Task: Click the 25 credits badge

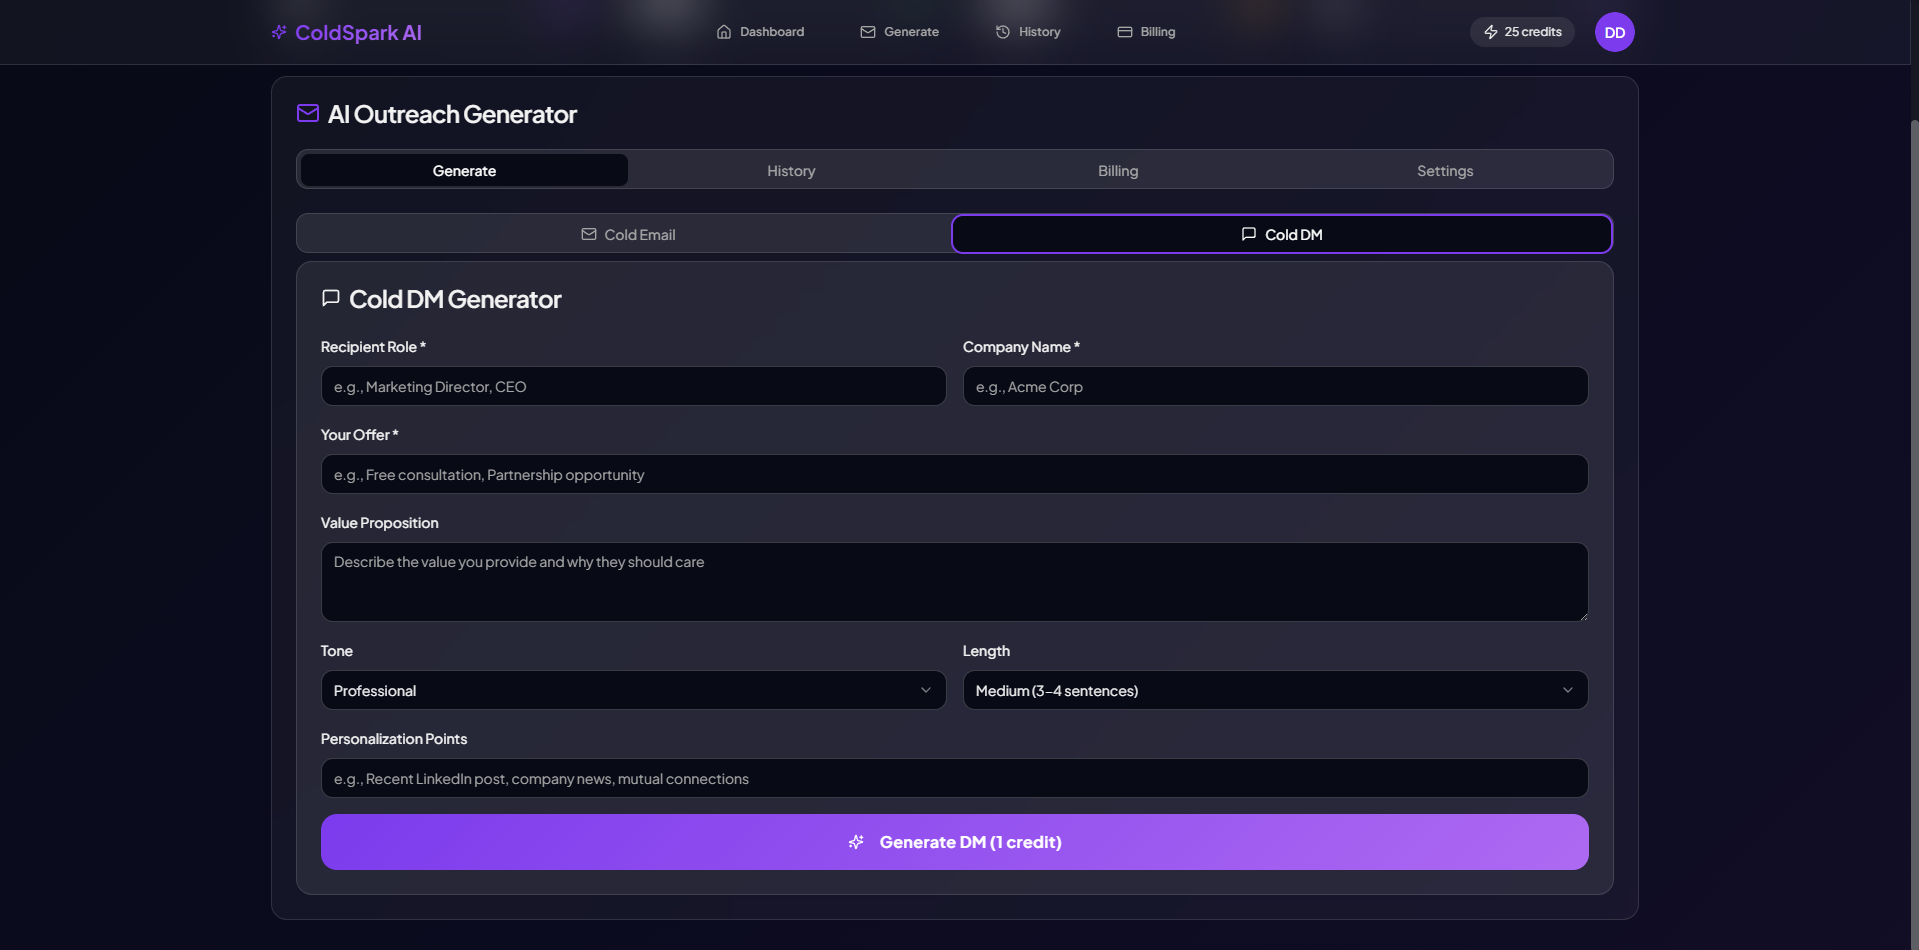Action: click(x=1522, y=32)
